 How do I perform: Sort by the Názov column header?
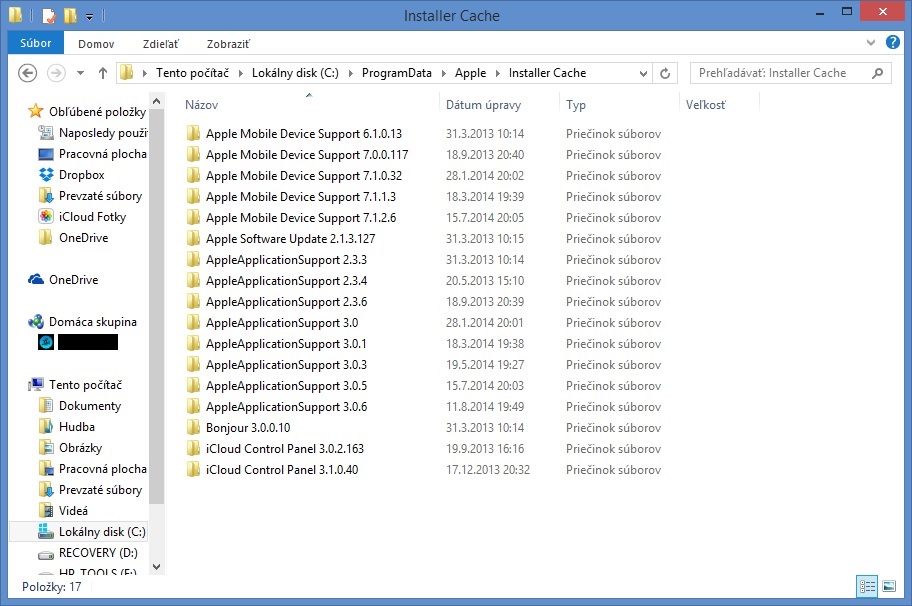click(201, 105)
